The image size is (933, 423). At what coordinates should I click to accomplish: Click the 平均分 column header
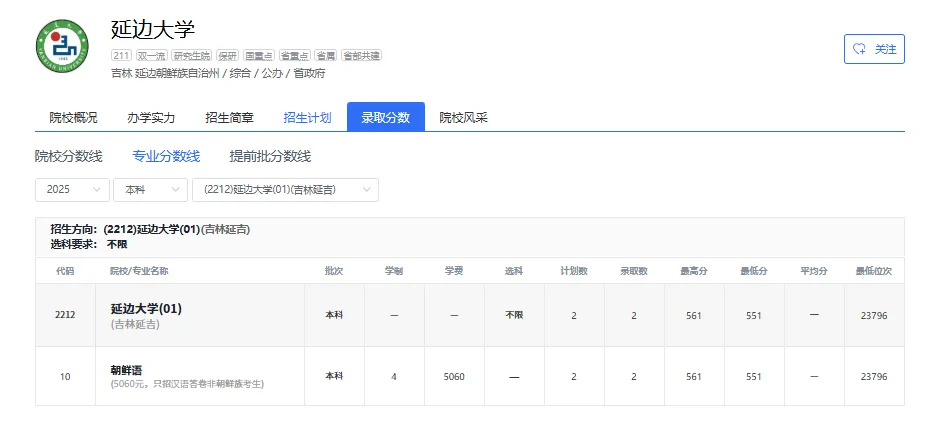[x=814, y=271]
